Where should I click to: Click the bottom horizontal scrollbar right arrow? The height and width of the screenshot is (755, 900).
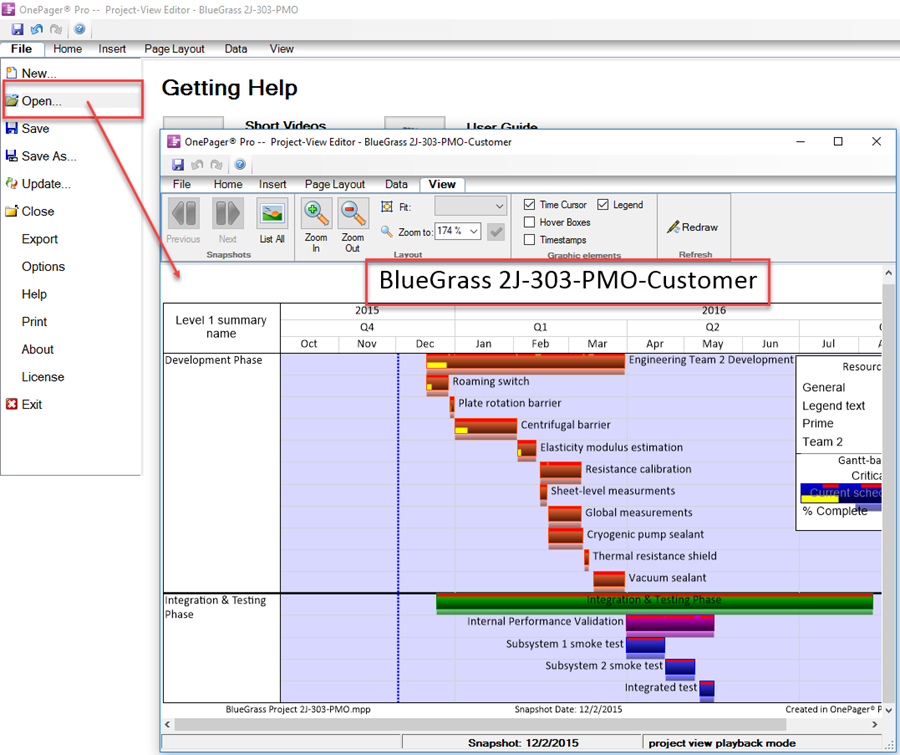873,724
